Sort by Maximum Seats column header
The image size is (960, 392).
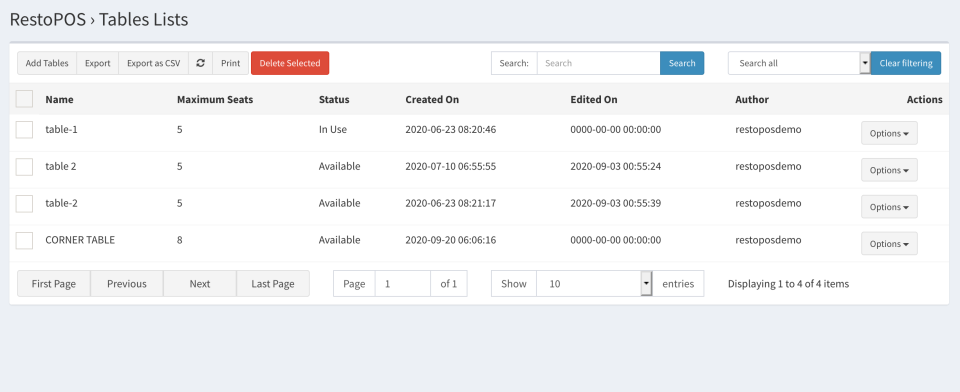(215, 99)
